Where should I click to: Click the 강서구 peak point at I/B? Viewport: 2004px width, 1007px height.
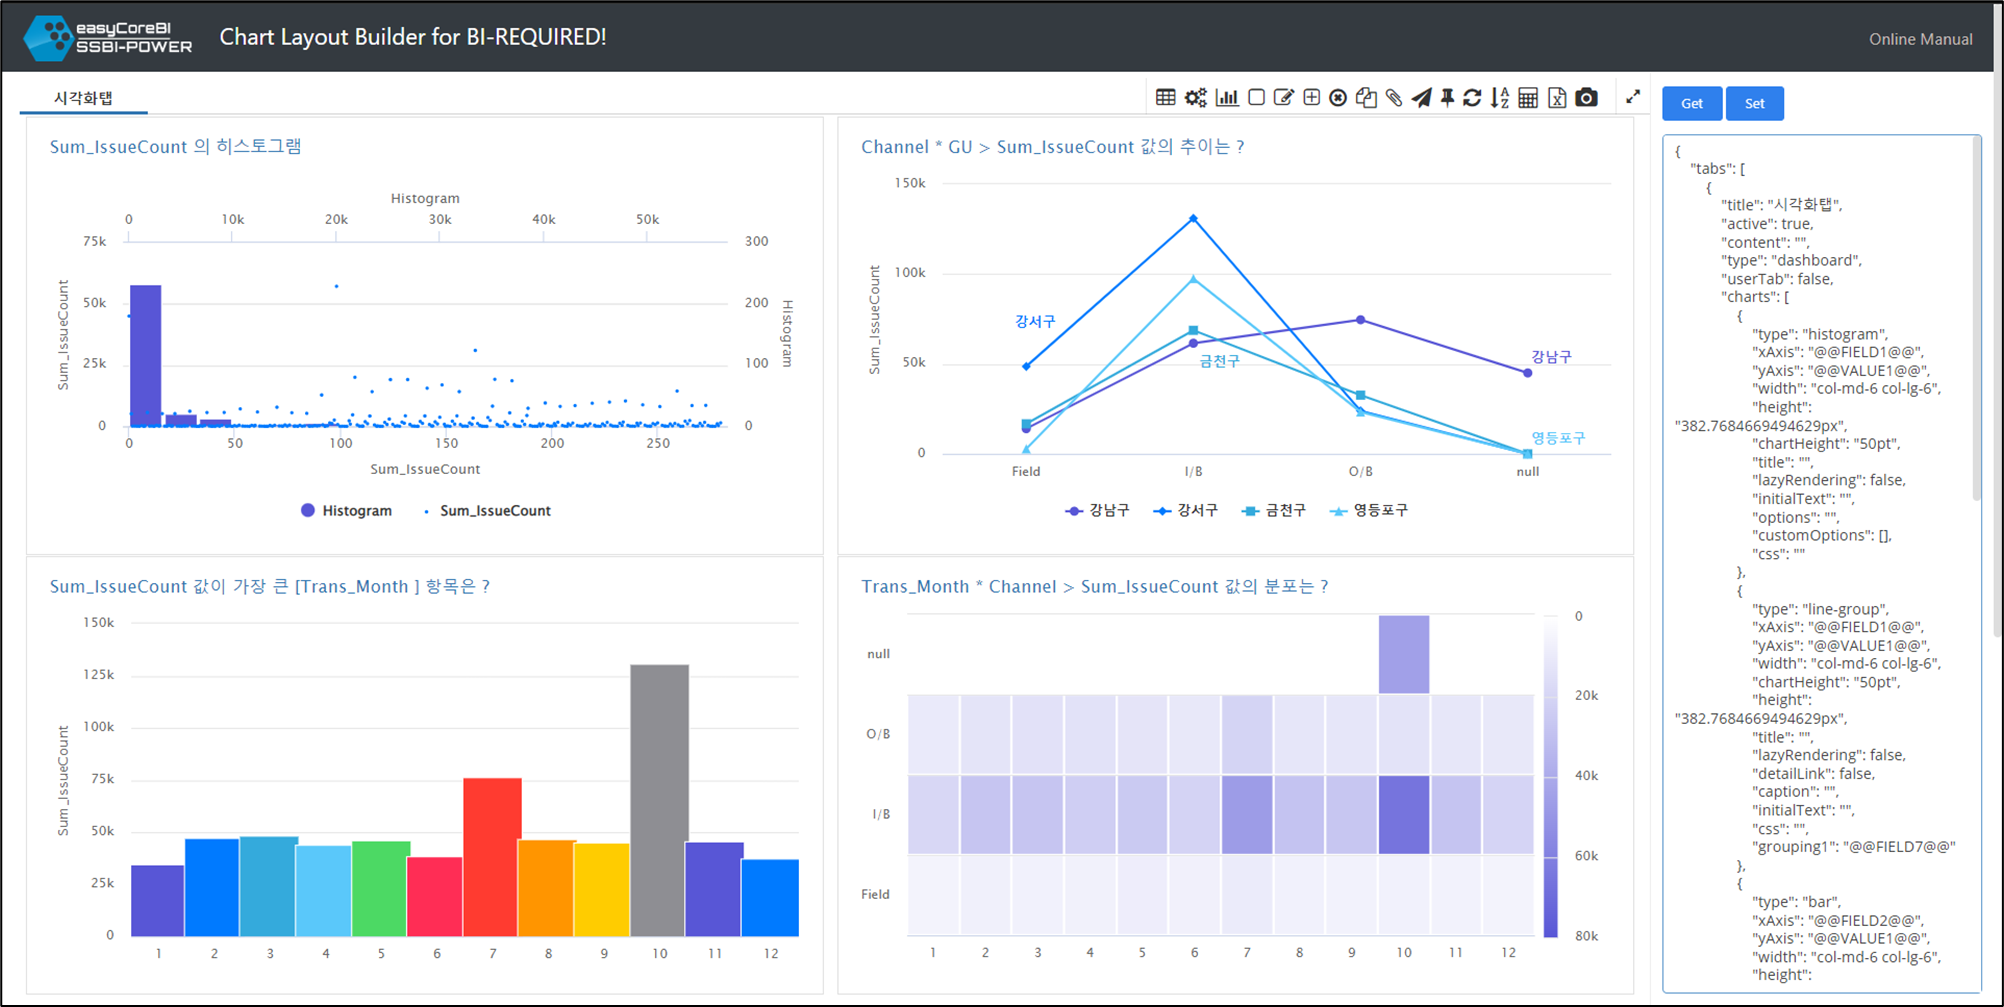click(x=1193, y=218)
